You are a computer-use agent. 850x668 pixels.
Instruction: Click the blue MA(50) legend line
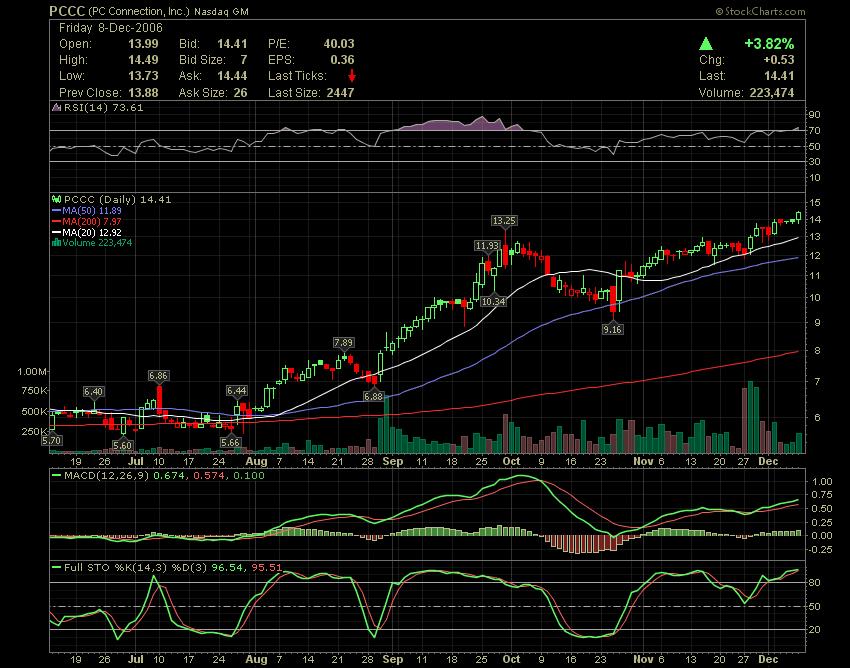click(x=56, y=210)
